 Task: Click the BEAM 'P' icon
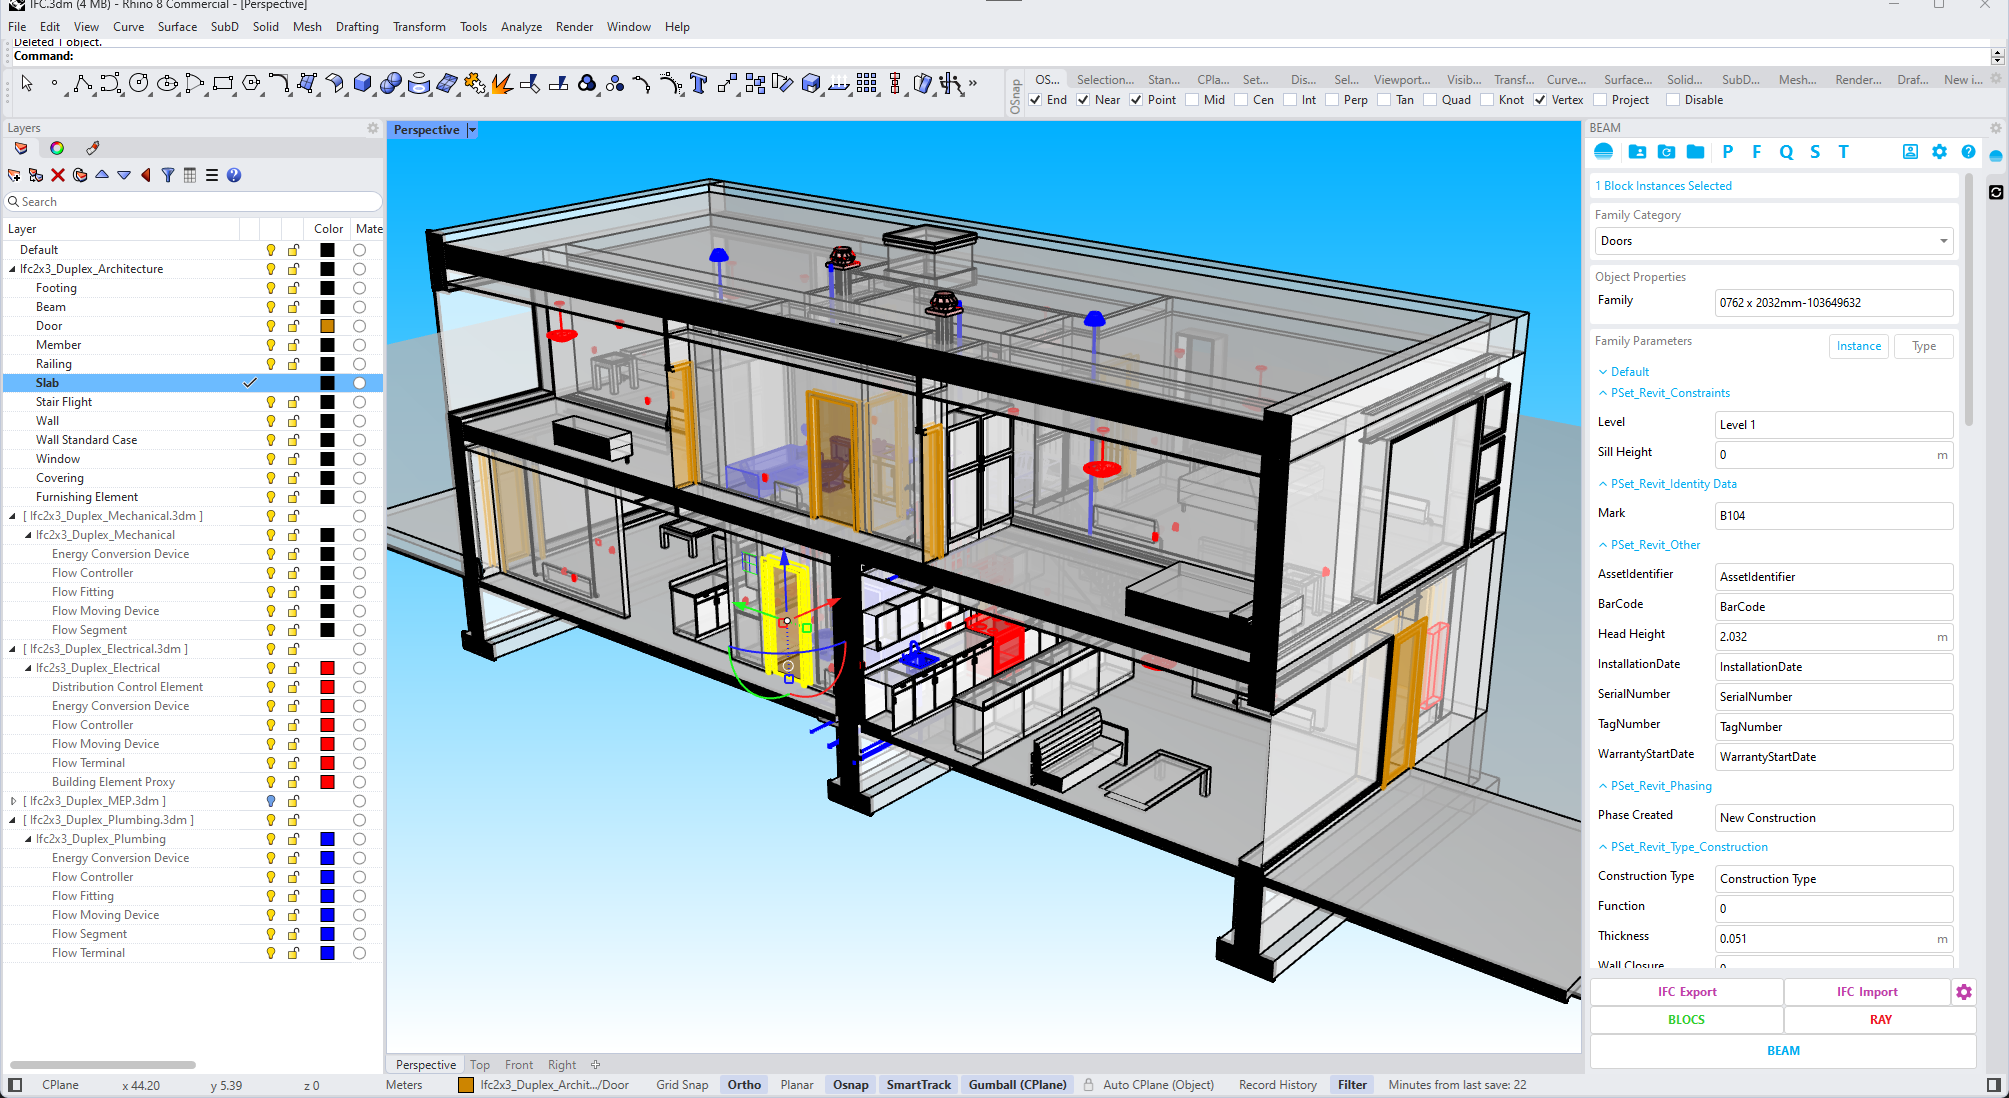pyautogui.click(x=1727, y=152)
